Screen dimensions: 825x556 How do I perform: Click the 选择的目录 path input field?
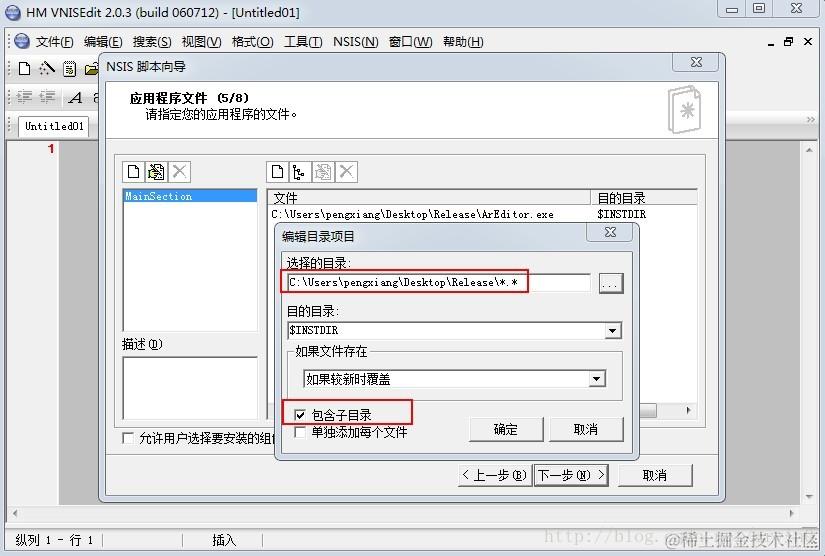click(x=439, y=283)
